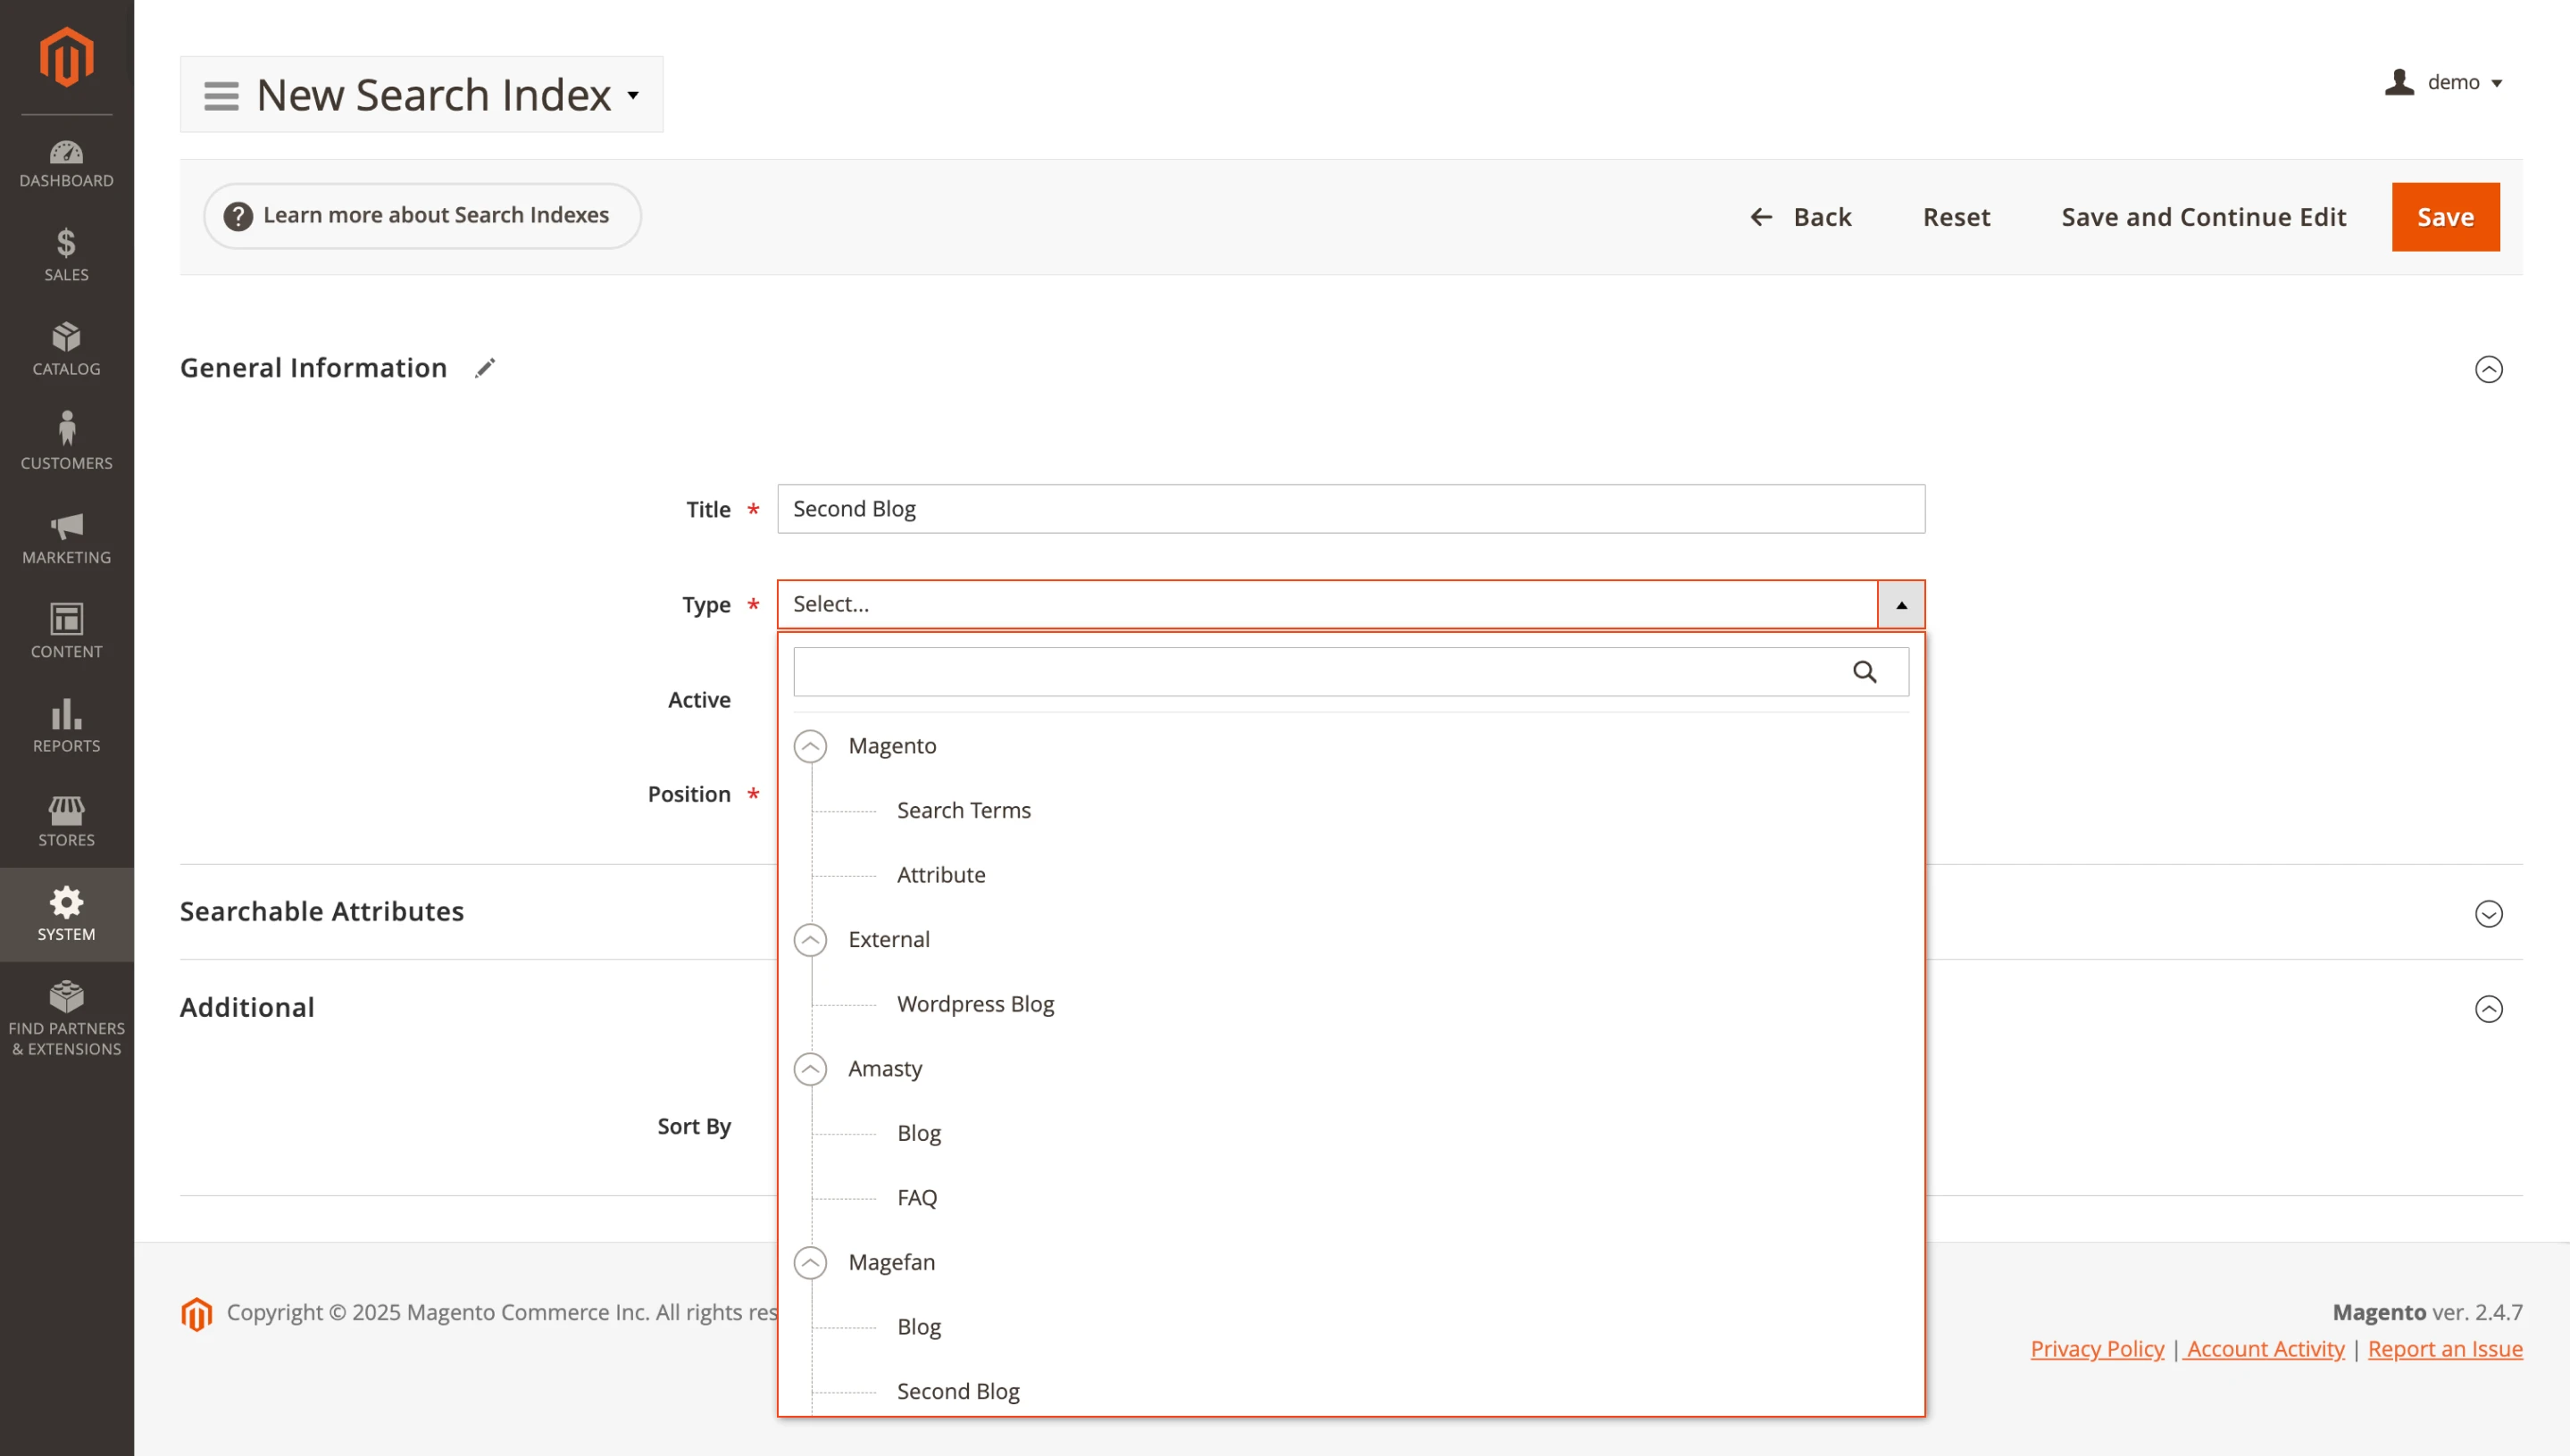Click the Title field containing Second Blog
Screen dimensions: 2570x1456
[1350, 508]
